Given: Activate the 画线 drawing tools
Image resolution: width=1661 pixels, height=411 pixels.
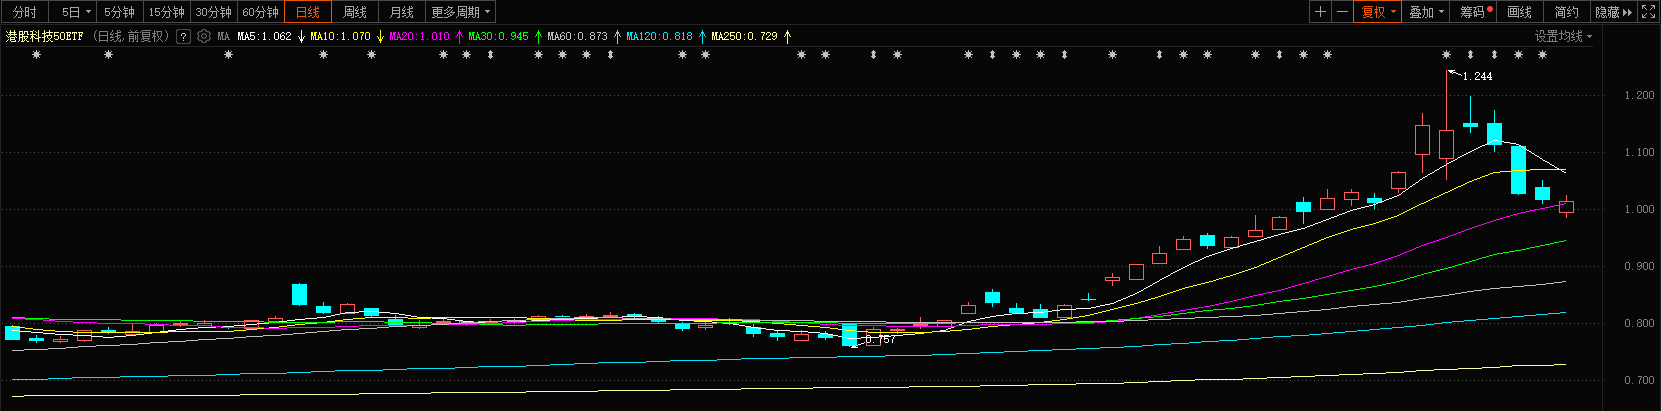Looking at the screenshot, I should pos(1520,12).
